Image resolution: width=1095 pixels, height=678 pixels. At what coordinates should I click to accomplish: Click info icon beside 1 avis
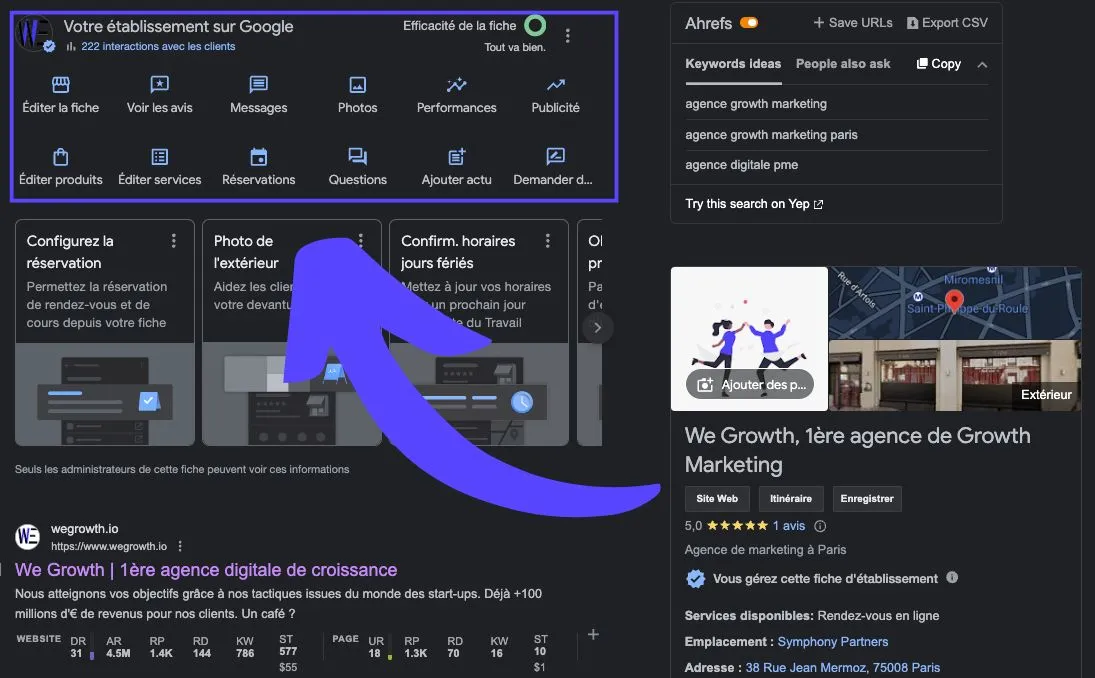click(x=820, y=526)
